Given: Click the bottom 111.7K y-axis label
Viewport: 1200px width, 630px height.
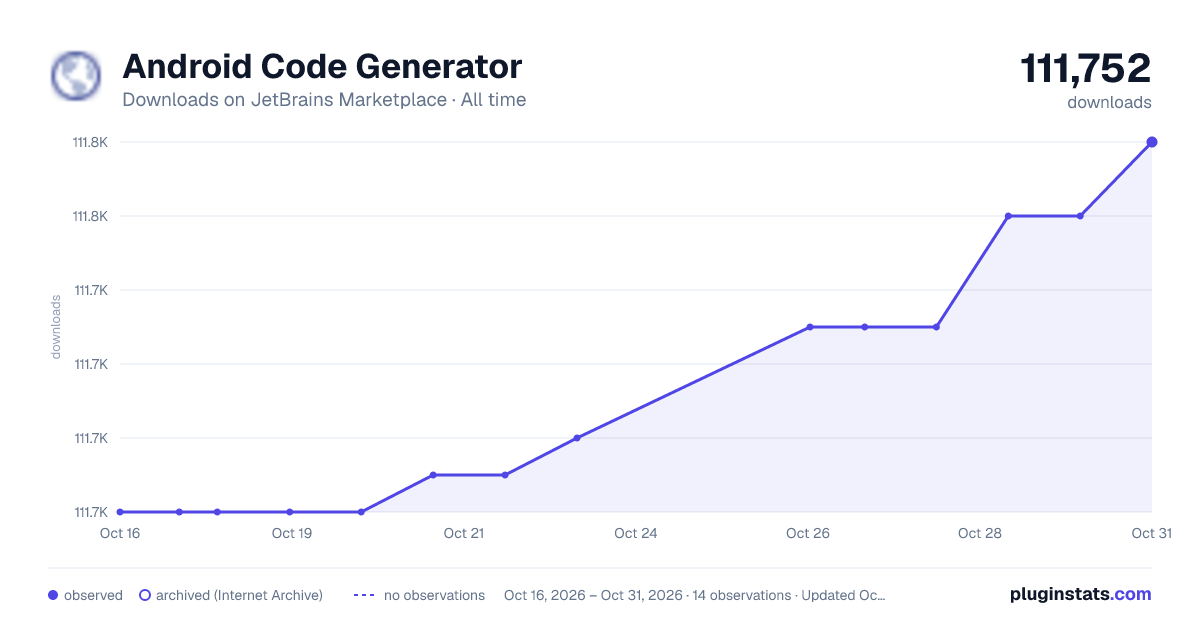Looking at the screenshot, I should [91, 512].
